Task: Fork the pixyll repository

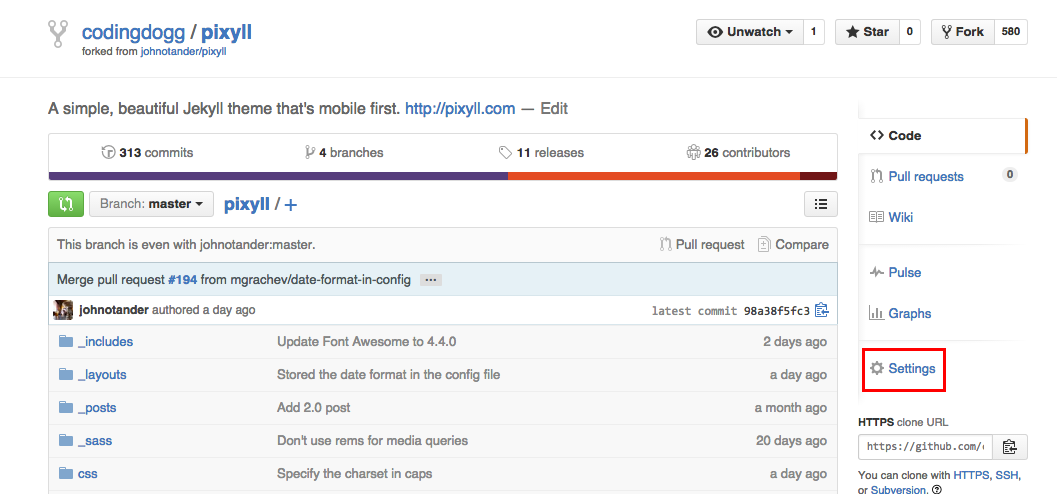Action: 963,32
